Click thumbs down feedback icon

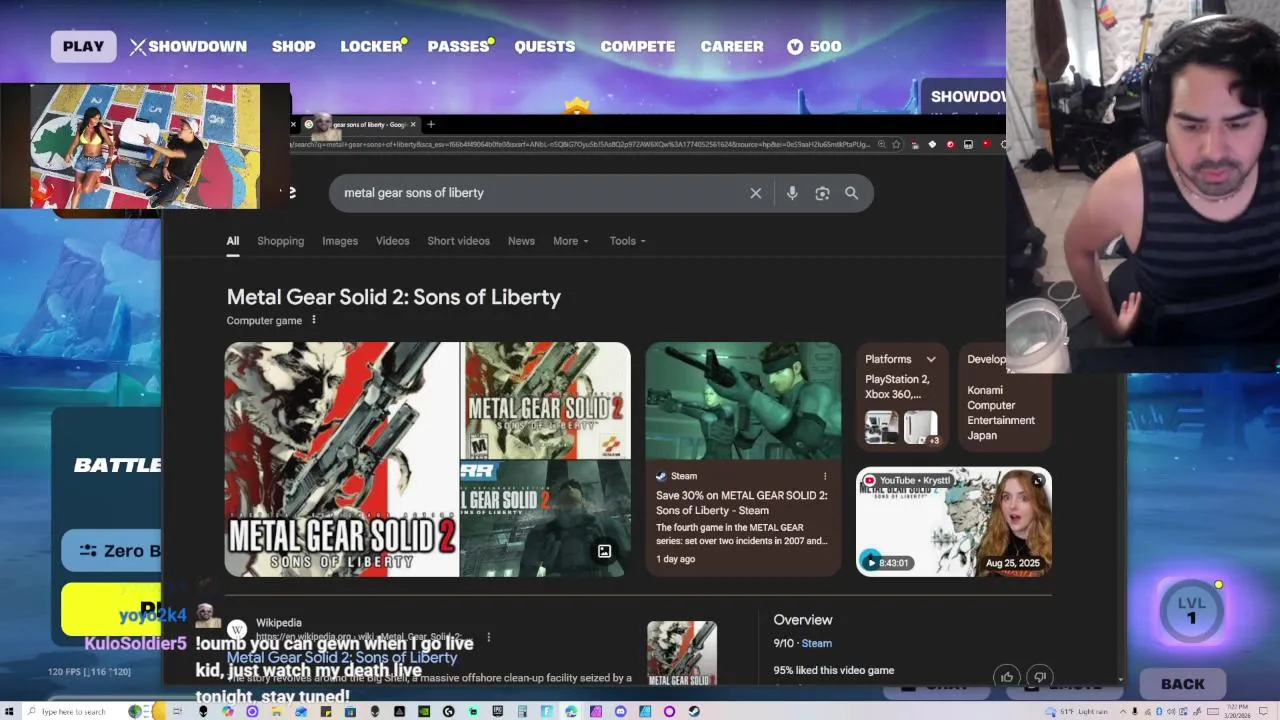click(1040, 677)
